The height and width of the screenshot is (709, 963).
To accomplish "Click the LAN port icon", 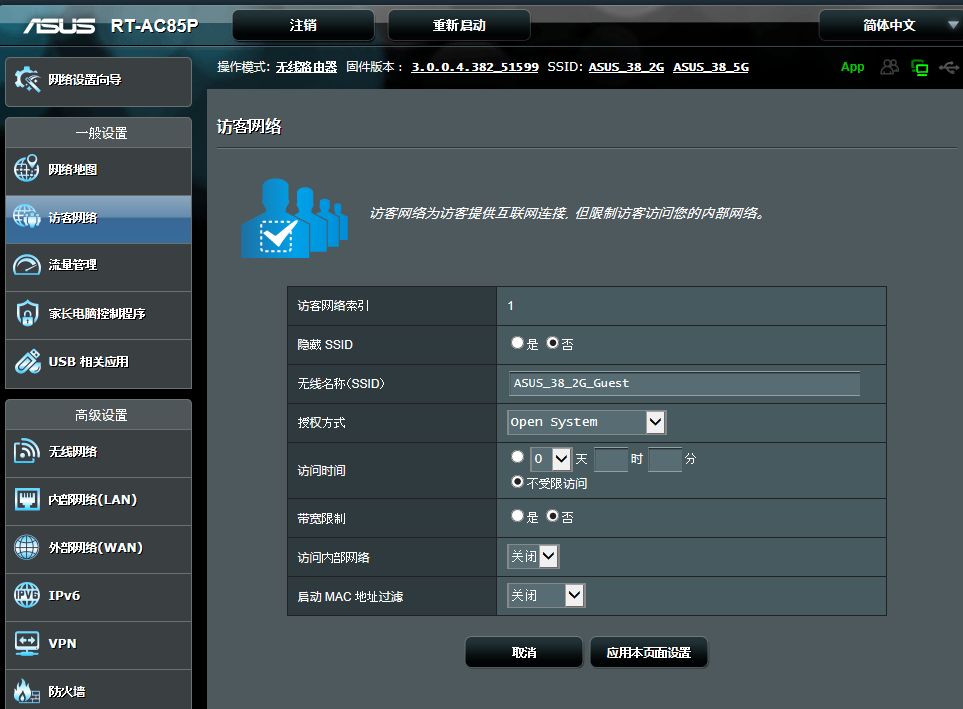I will coord(27,499).
